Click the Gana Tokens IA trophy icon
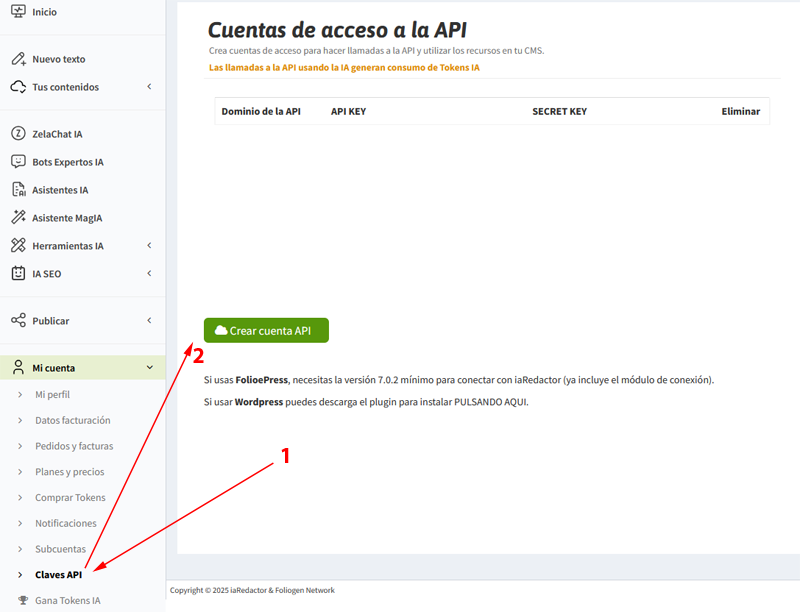 (x=23, y=600)
